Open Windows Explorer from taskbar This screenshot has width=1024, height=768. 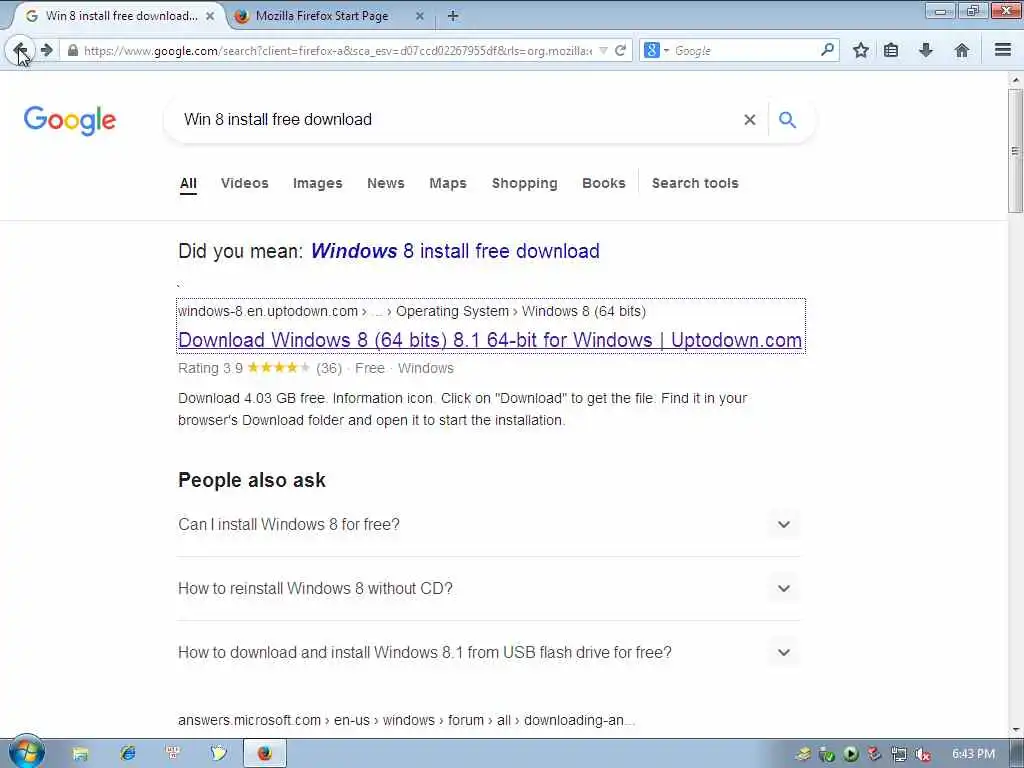(80, 754)
